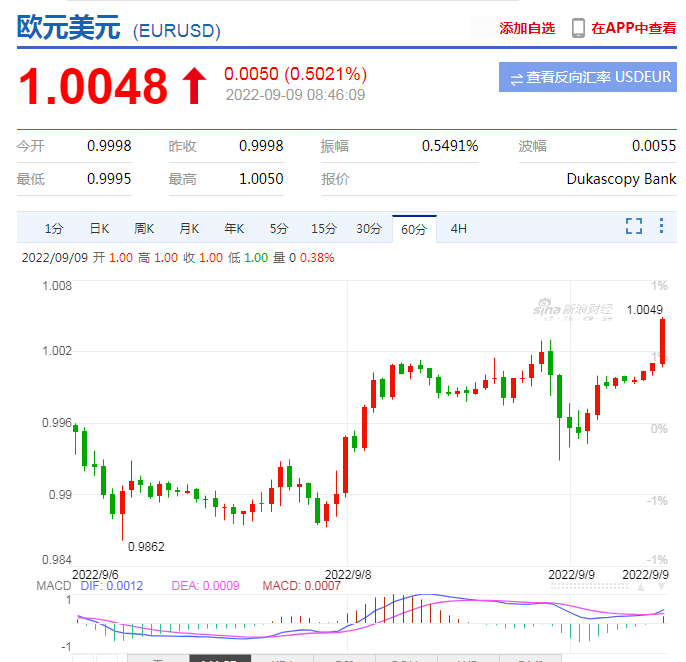The height and width of the screenshot is (662, 686).
Task: Click the 1.002 y-axis label
Action: pos(57,351)
